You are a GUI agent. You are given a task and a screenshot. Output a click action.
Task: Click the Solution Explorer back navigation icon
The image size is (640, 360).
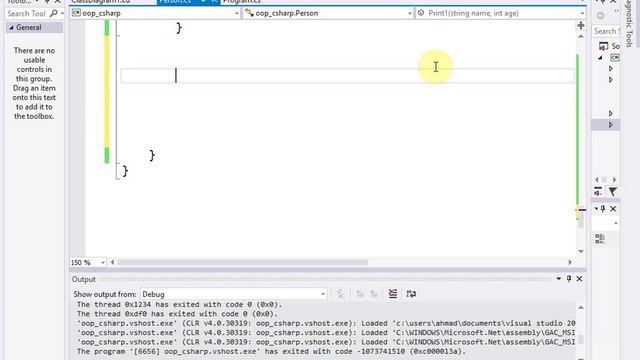pyautogui.click(x=600, y=16)
